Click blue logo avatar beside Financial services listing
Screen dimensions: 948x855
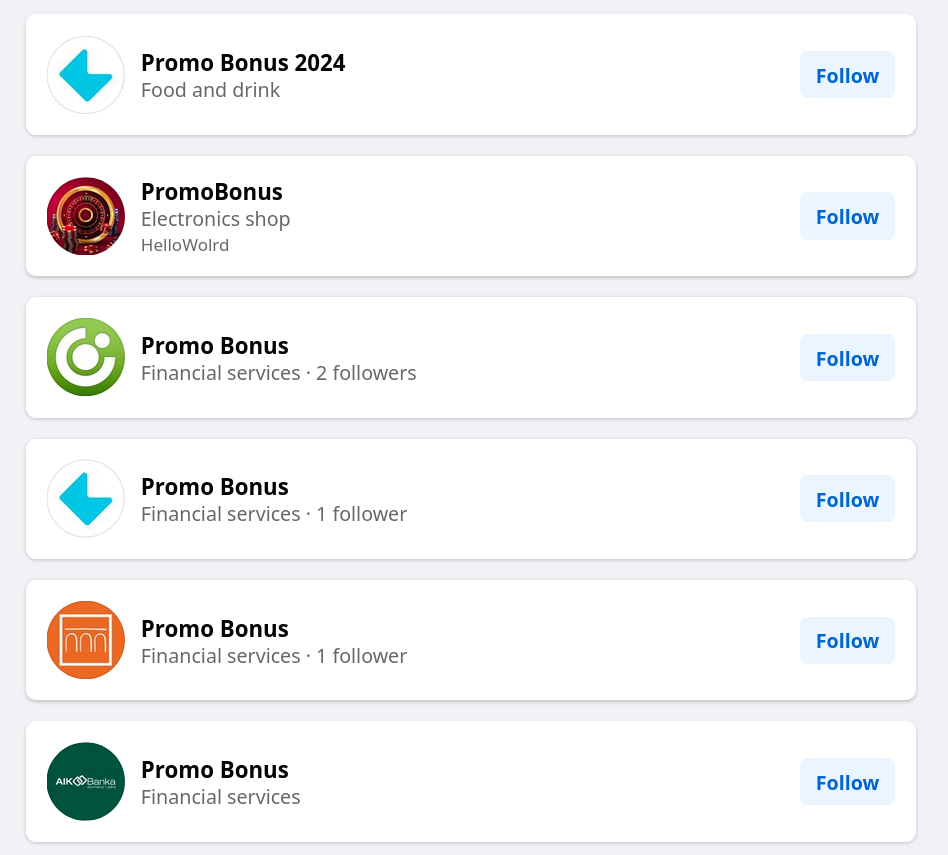point(86,499)
